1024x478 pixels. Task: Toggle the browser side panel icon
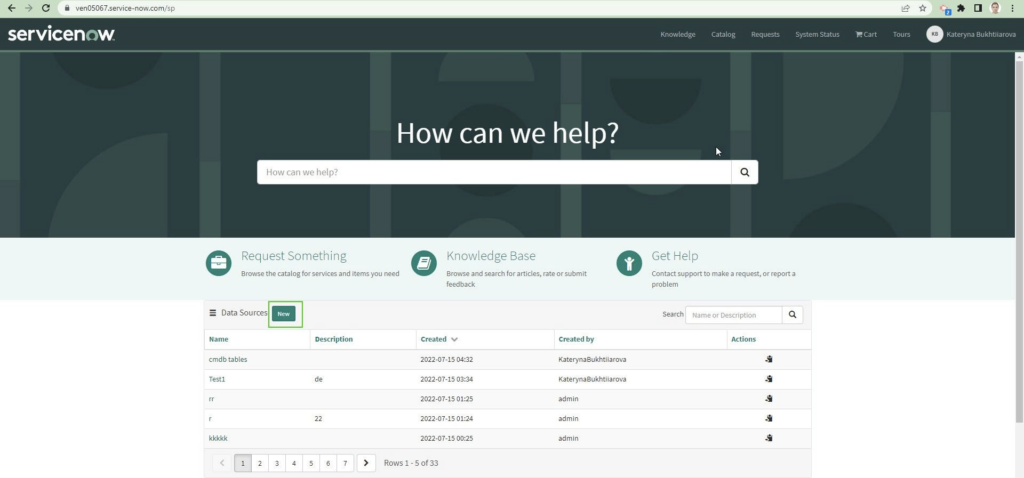978,8
